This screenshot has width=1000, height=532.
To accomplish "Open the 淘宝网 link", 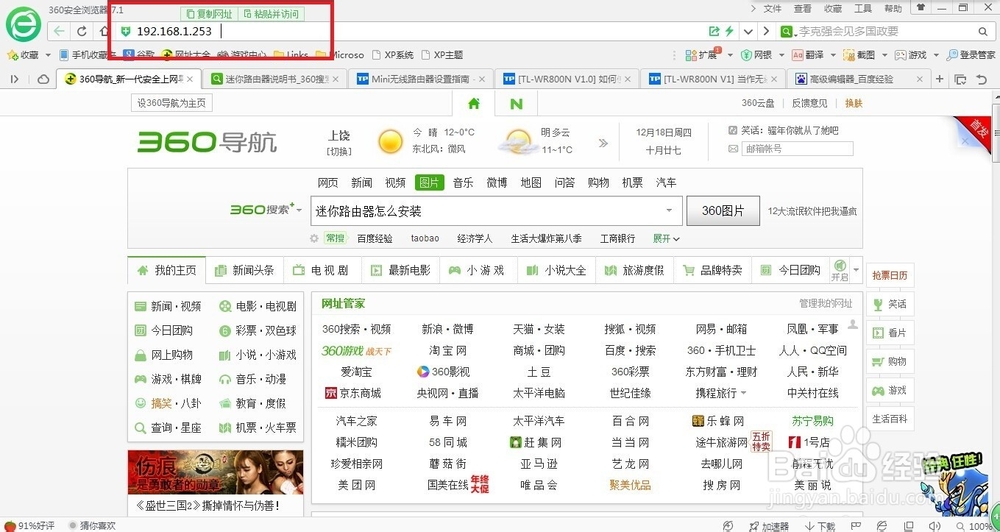I will point(448,350).
